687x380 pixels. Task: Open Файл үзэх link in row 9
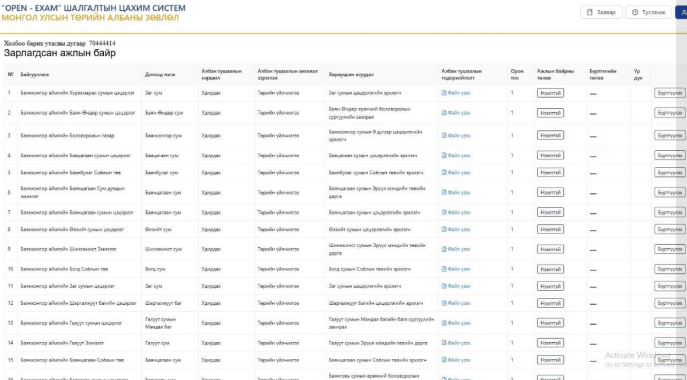tap(456, 249)
